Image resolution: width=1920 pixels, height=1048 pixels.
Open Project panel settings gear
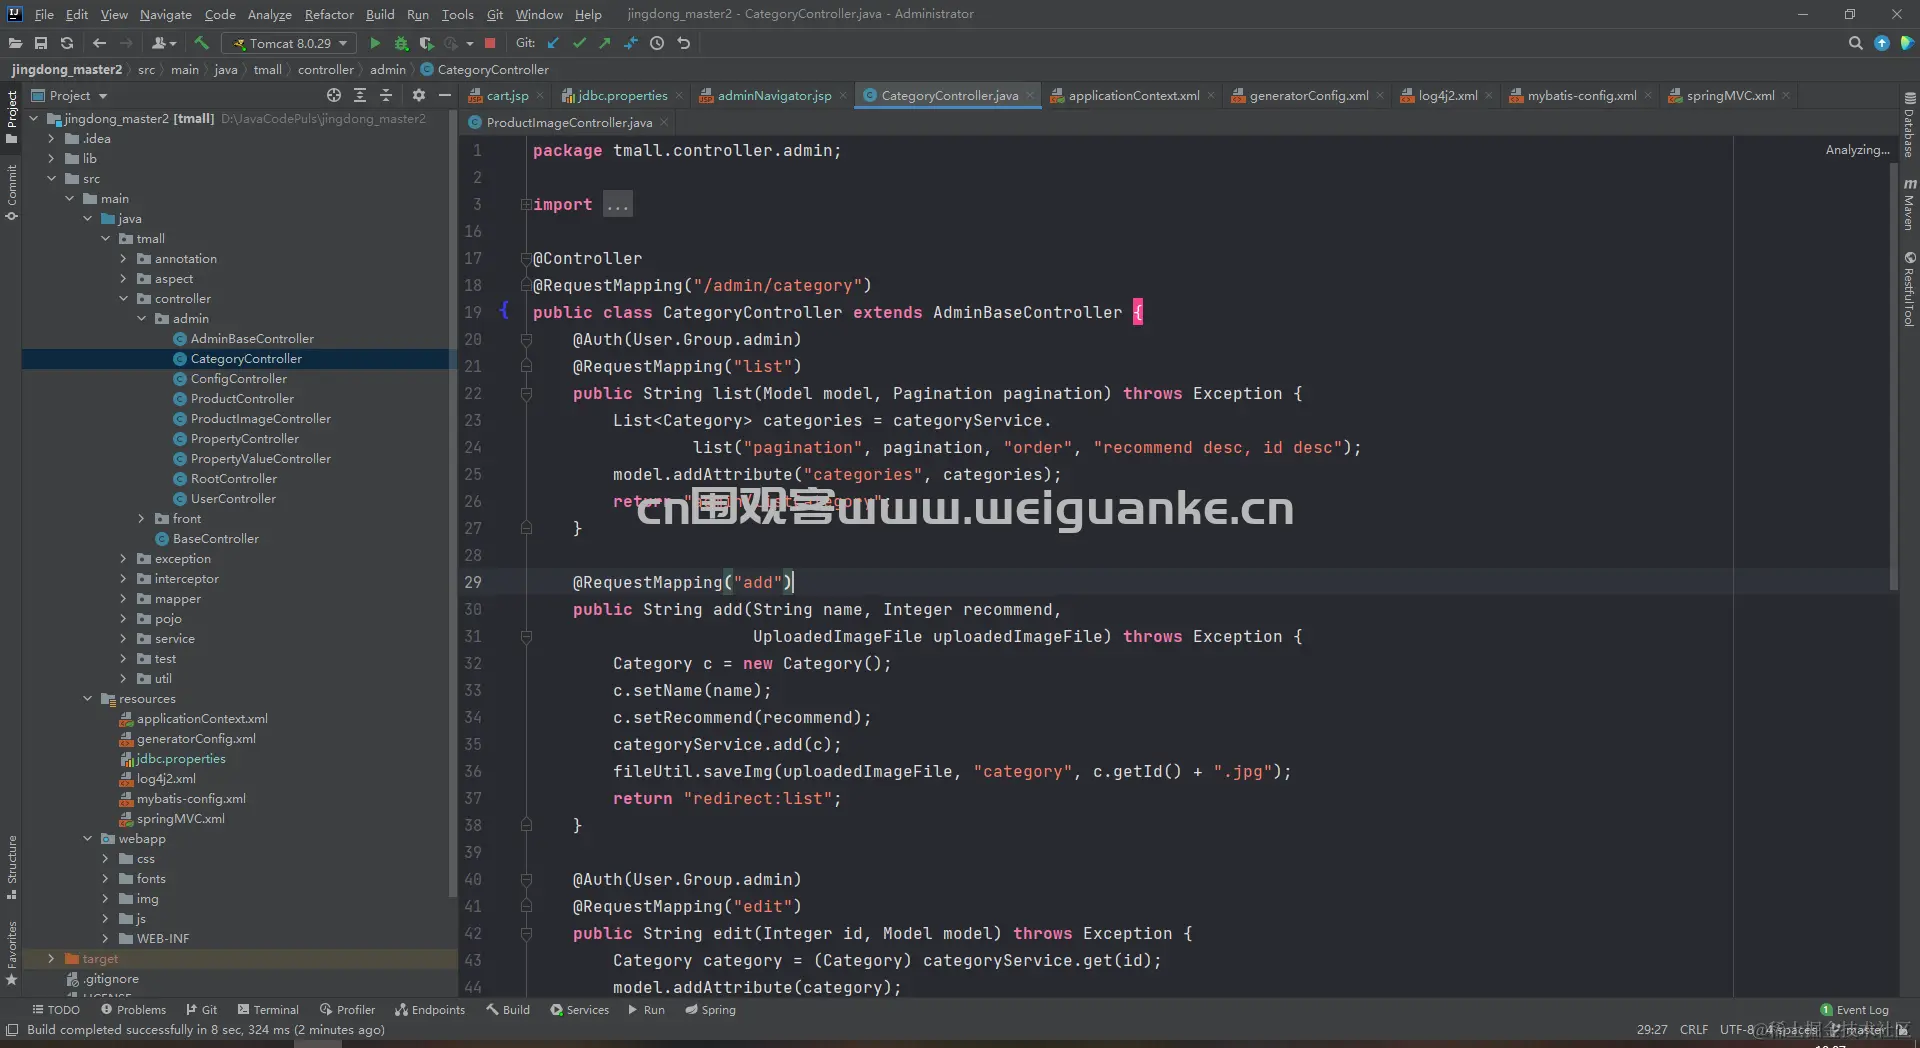click(419, 95)
